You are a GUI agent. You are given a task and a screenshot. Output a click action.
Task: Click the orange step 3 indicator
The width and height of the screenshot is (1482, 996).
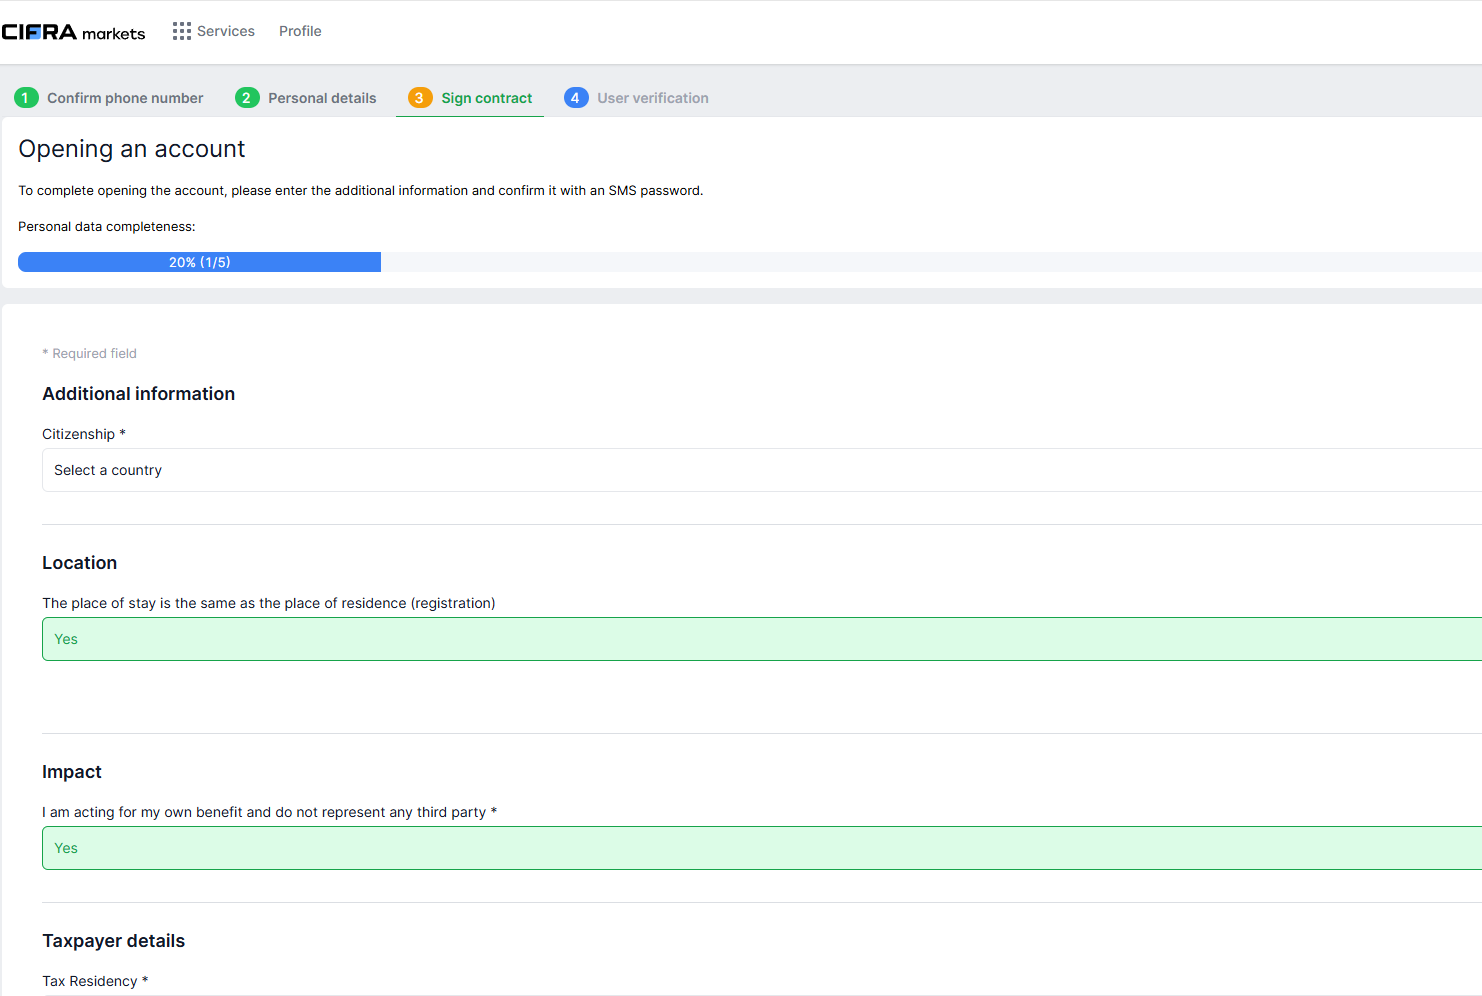(x=418, y=97)
